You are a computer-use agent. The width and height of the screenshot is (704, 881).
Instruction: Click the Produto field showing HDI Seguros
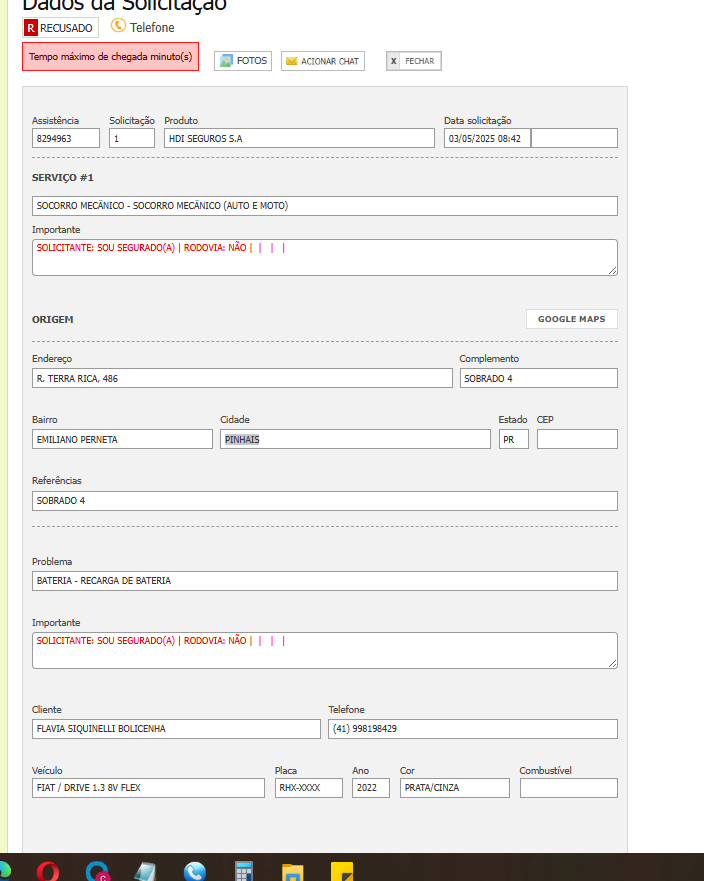(299, 139)
